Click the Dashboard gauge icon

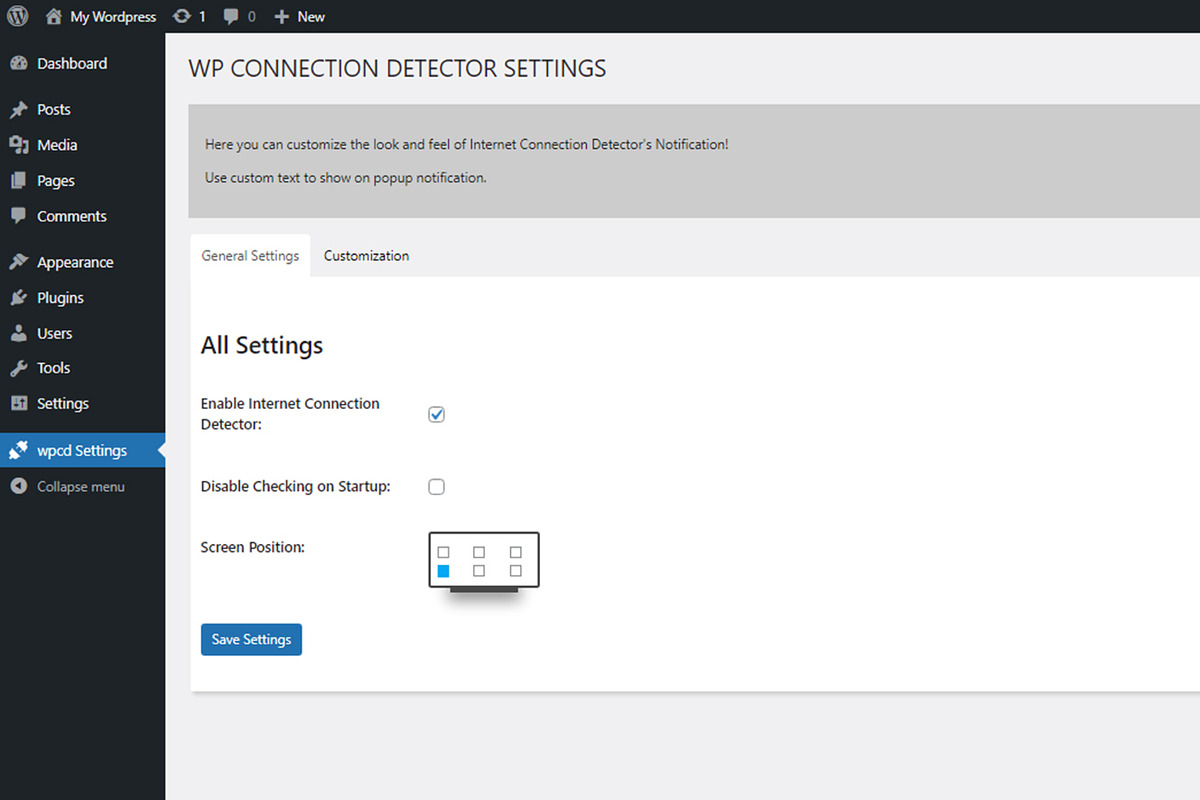coord(18,63)
